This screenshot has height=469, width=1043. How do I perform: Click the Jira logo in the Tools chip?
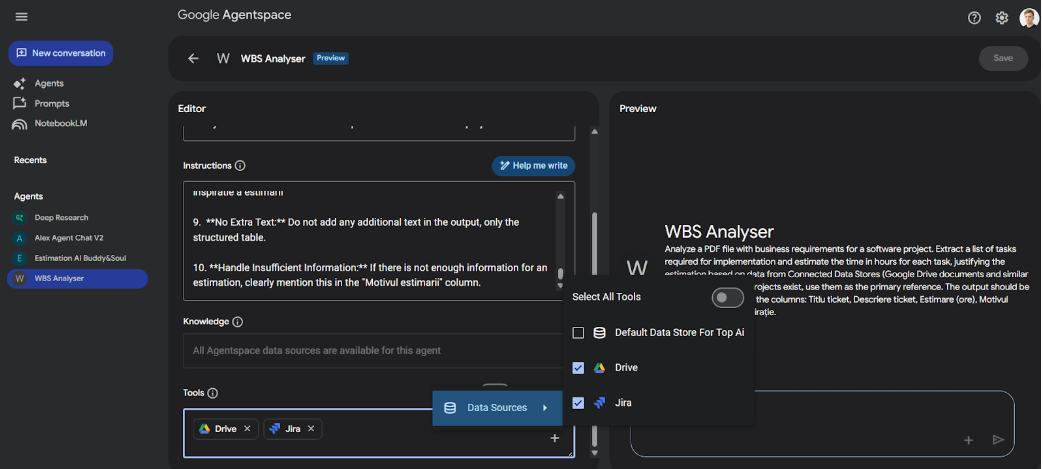point(275,429)
